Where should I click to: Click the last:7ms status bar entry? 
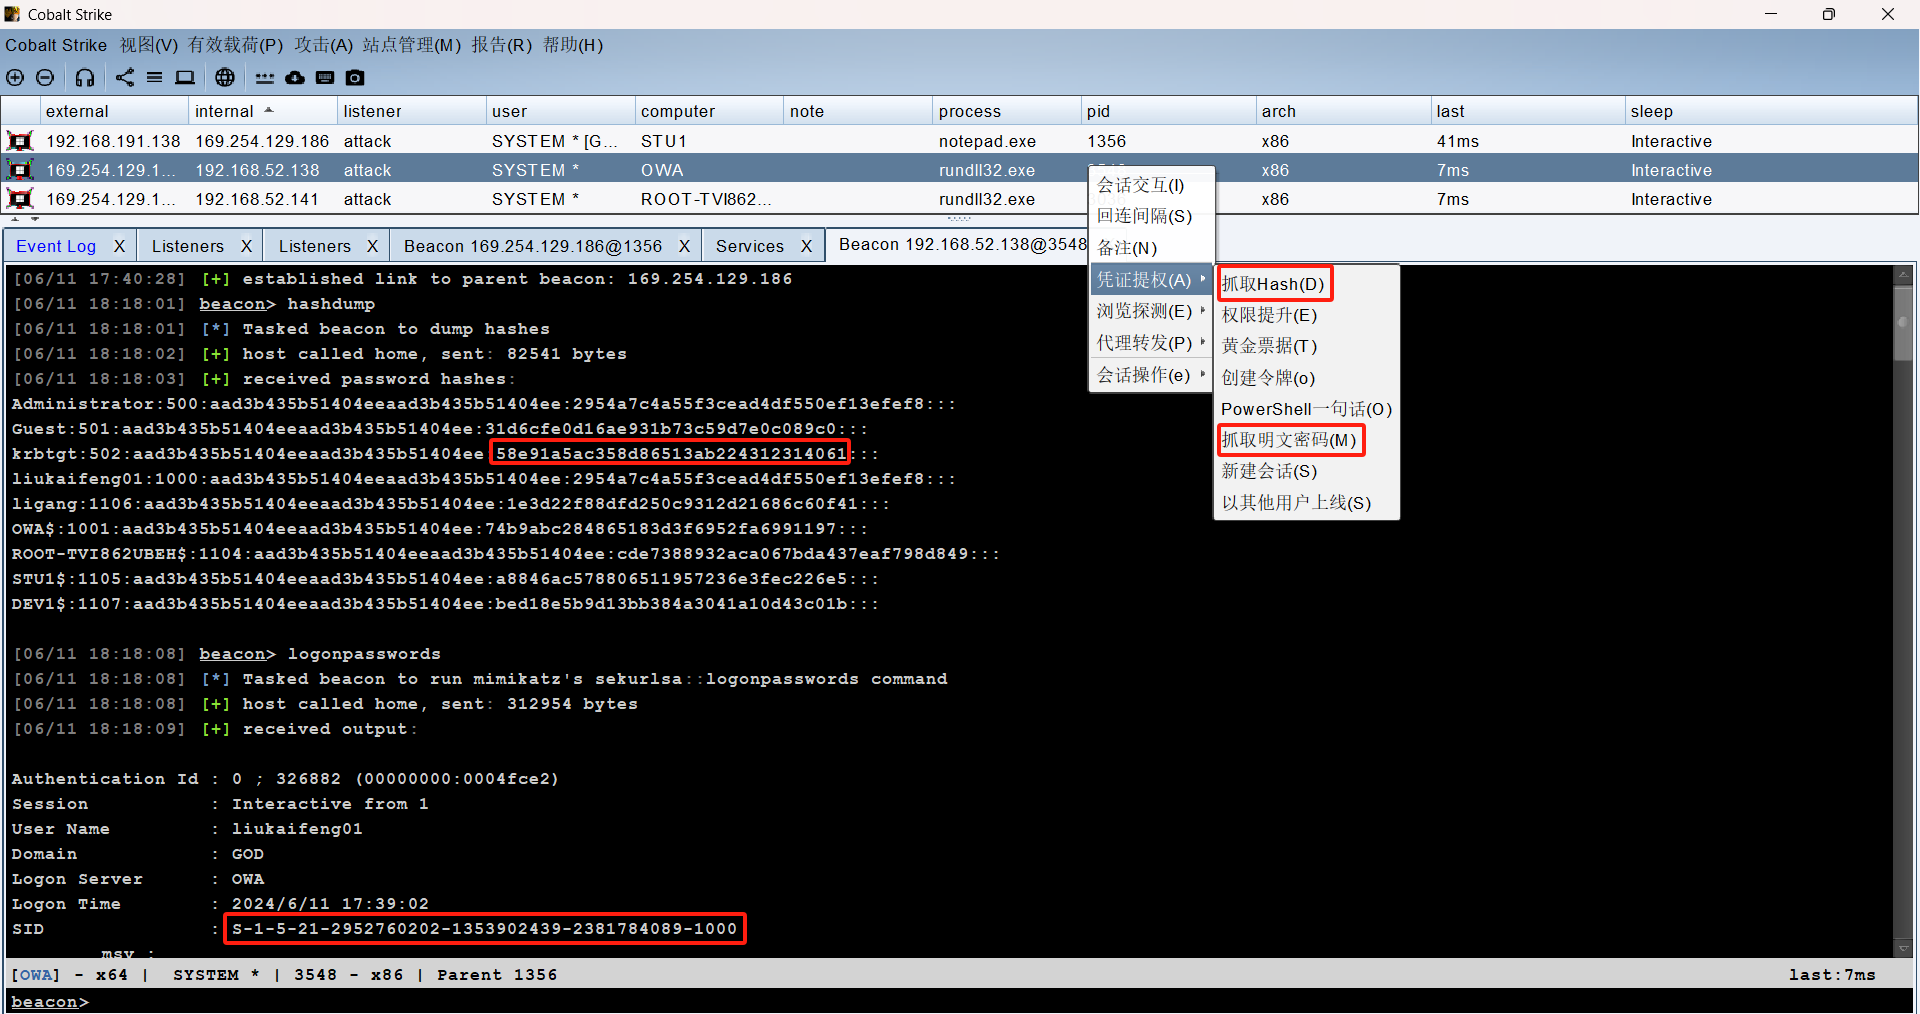click(x=1832, y=975)
